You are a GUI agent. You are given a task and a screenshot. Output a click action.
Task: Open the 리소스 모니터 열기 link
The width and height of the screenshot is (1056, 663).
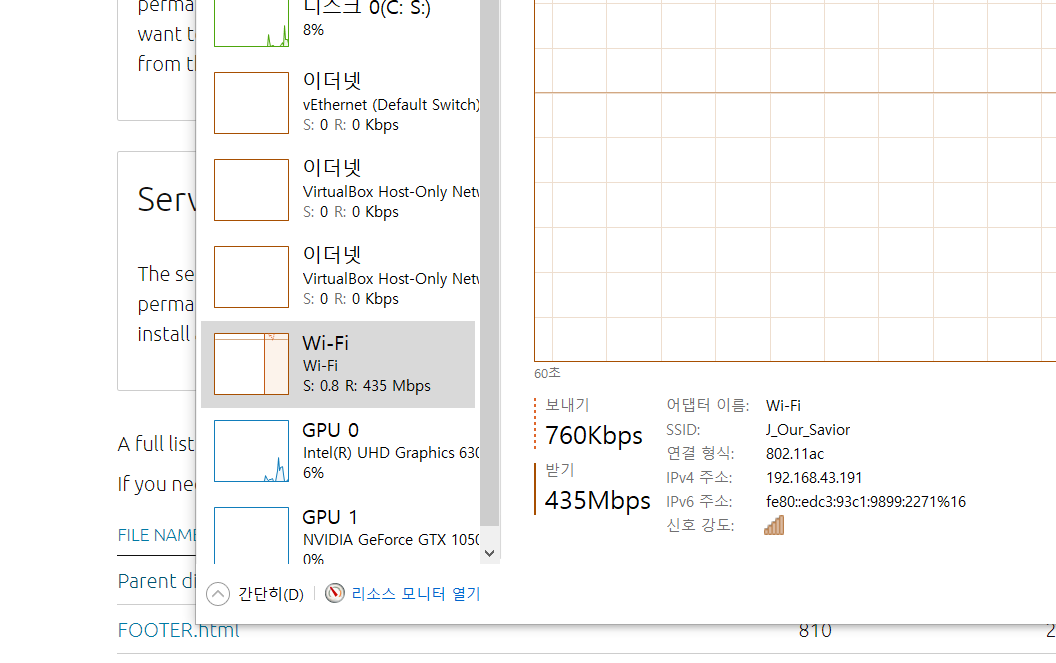416,594
